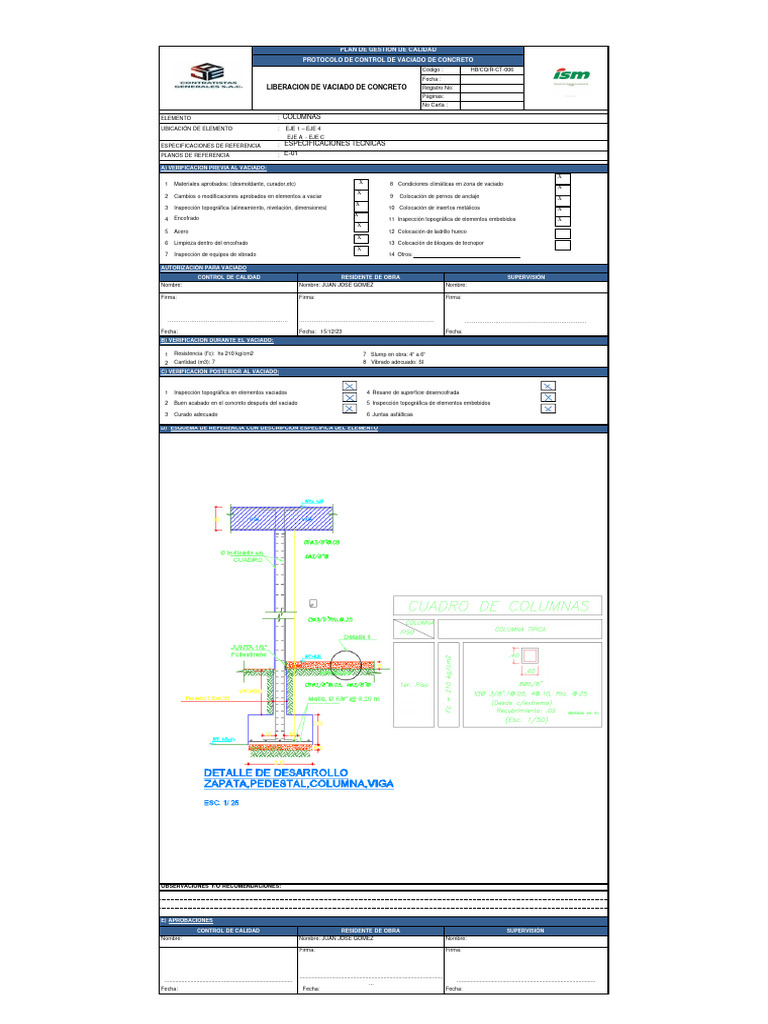The image size is (768, 1024).
Task: Click the 'Verificación durante el vaciado' header bar
Action: (383, 340)
